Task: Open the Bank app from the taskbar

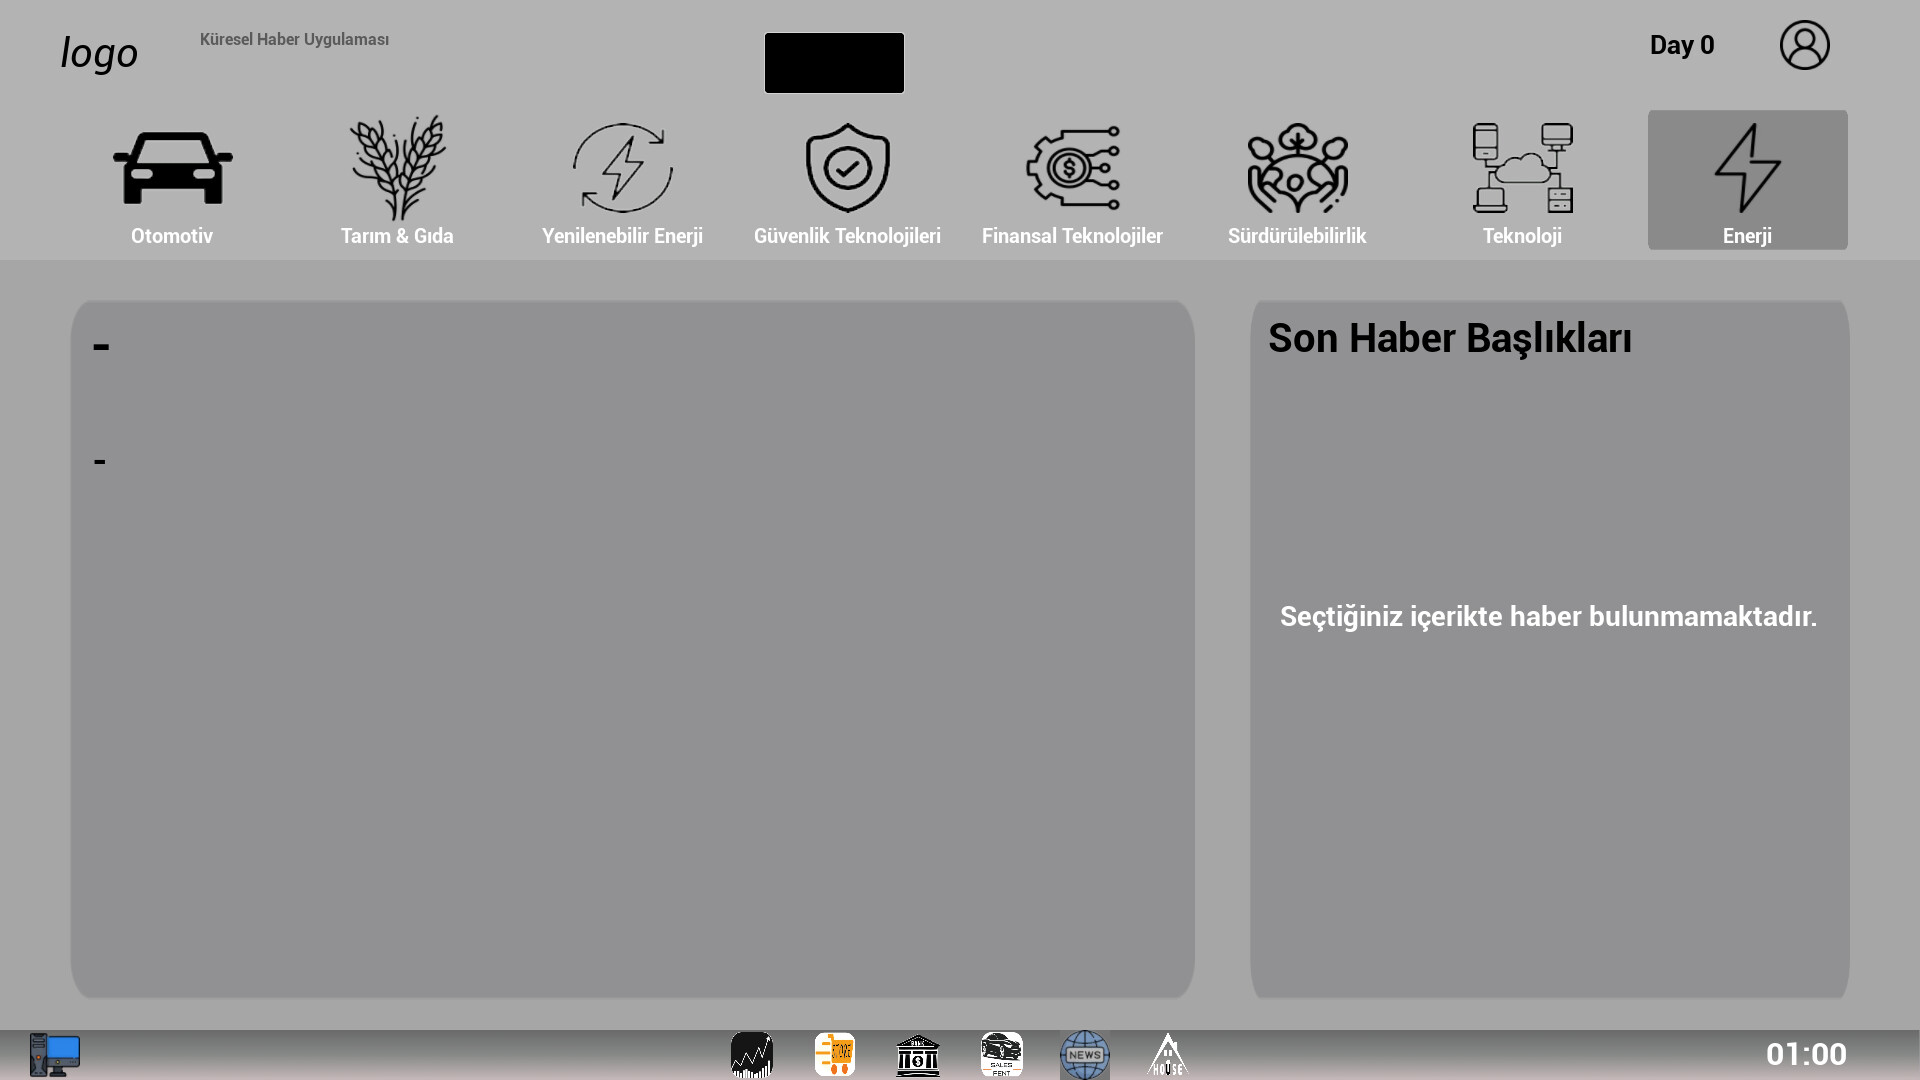Action: click(918, 1054)
